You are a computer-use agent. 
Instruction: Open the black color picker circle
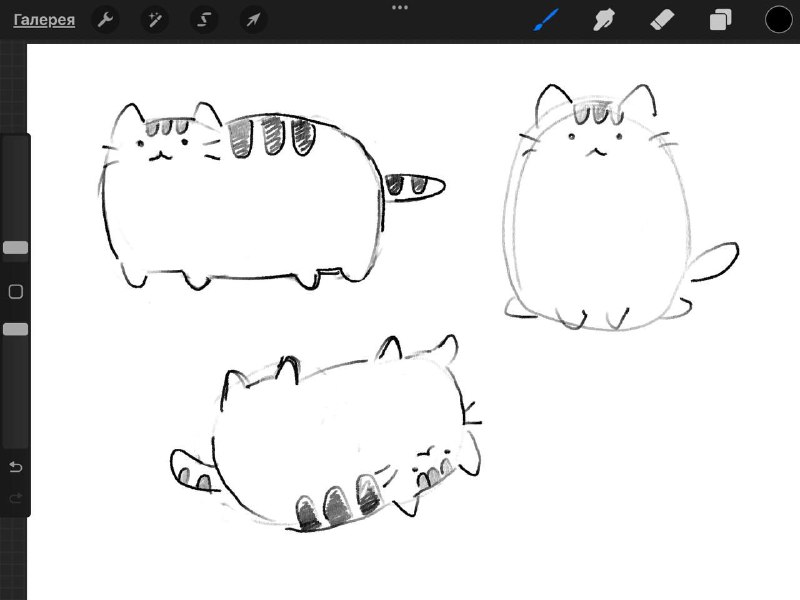[778, 20]
